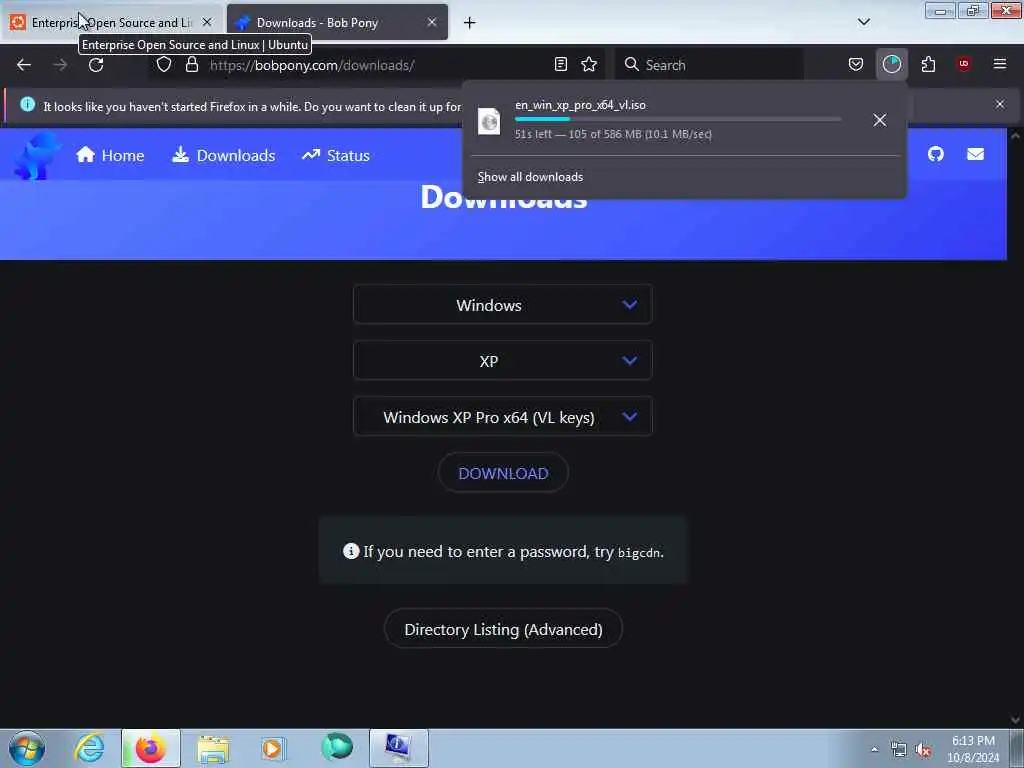Open Directory Listing (Advanced)
The image size is (1024, 768).
coord(503,629)
